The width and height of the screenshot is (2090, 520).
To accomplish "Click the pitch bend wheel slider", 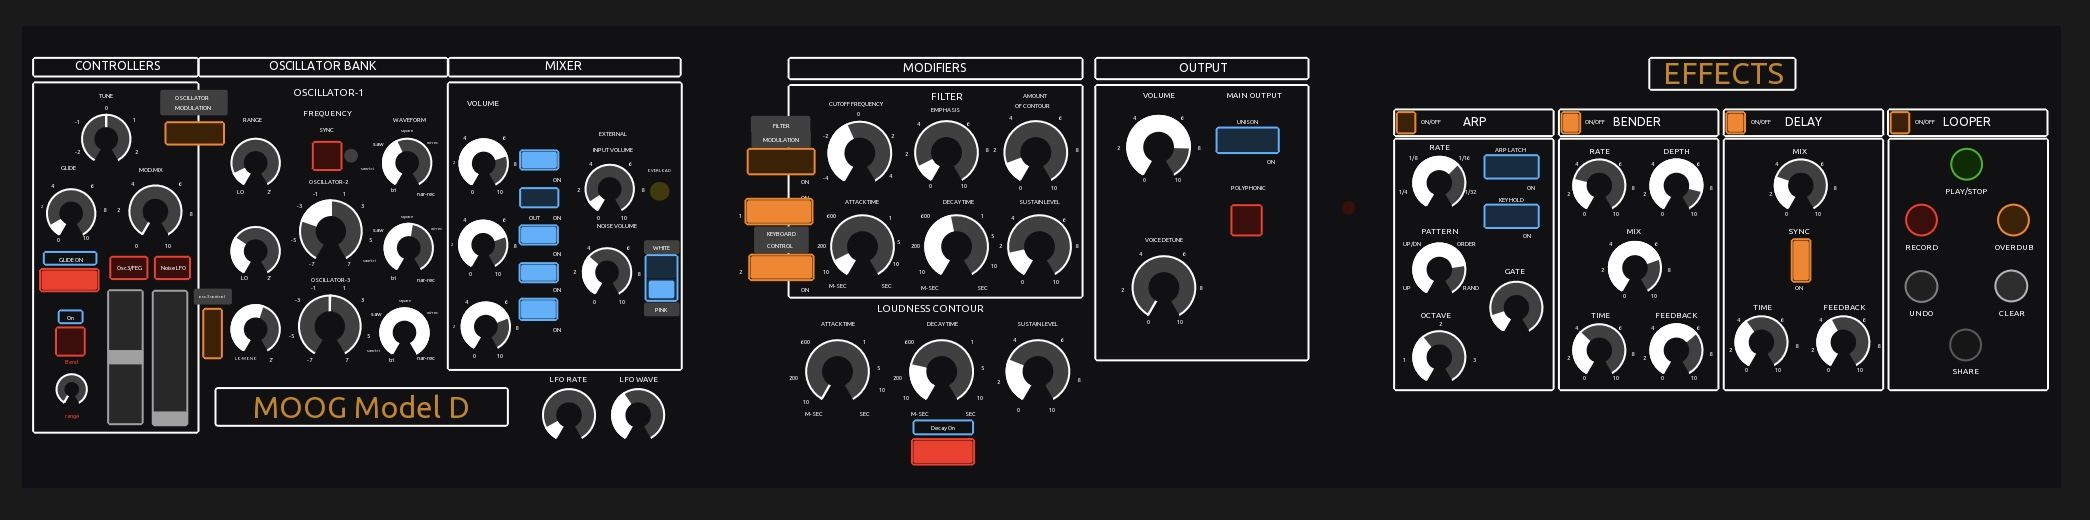I will click(125, 358).
